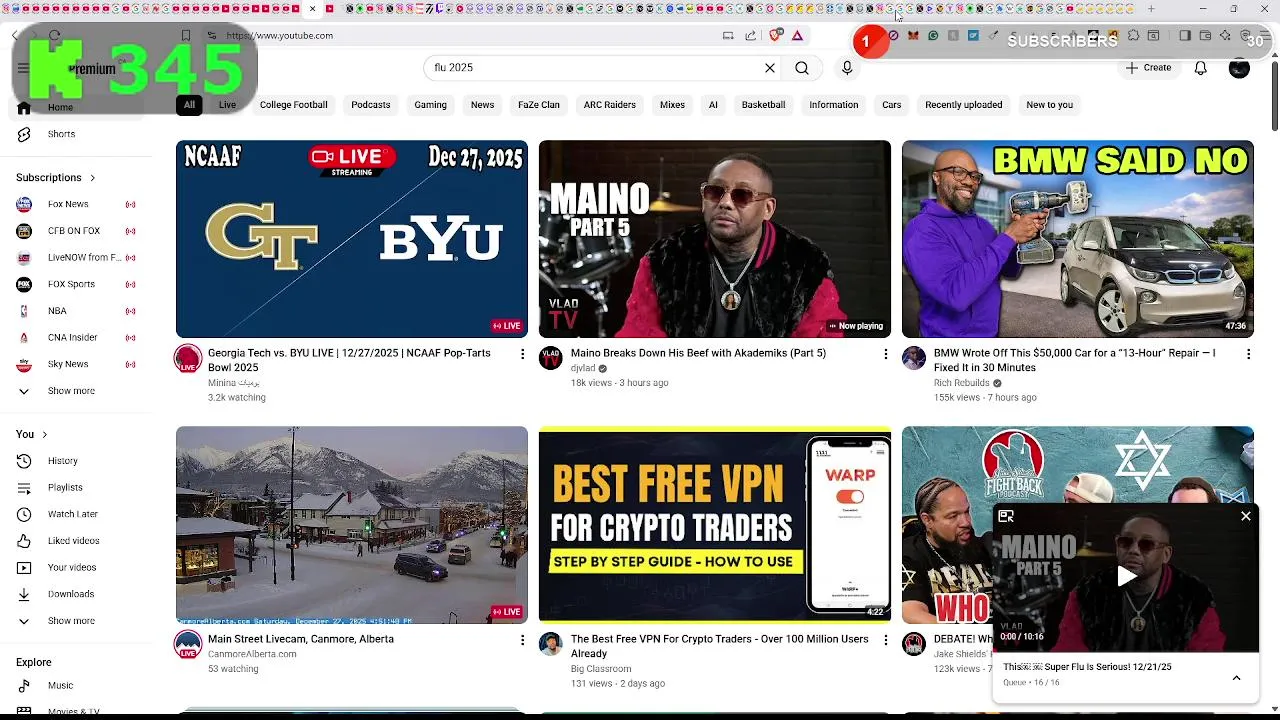The width and height of the screenshot is (1280, 720).
Task: Open more options for Best Free VPN video
Action: (x=885, y=640)
